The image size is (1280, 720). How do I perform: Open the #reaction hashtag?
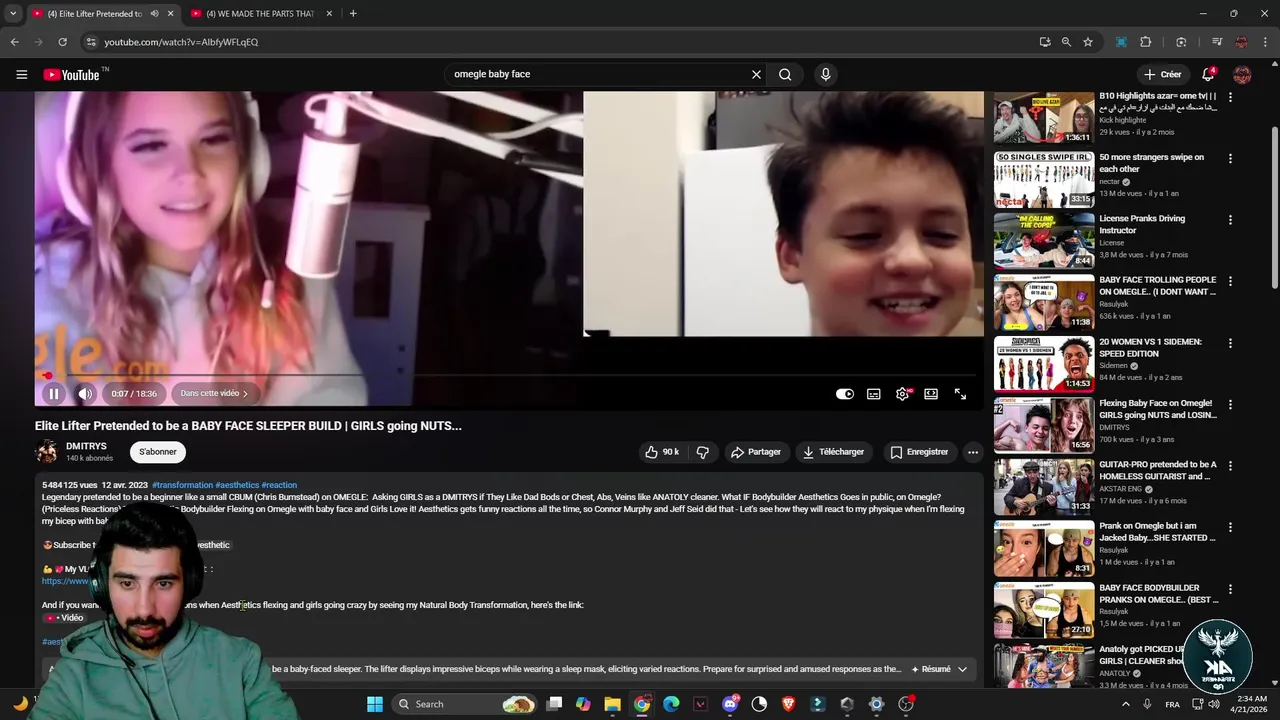pos(279,485)
